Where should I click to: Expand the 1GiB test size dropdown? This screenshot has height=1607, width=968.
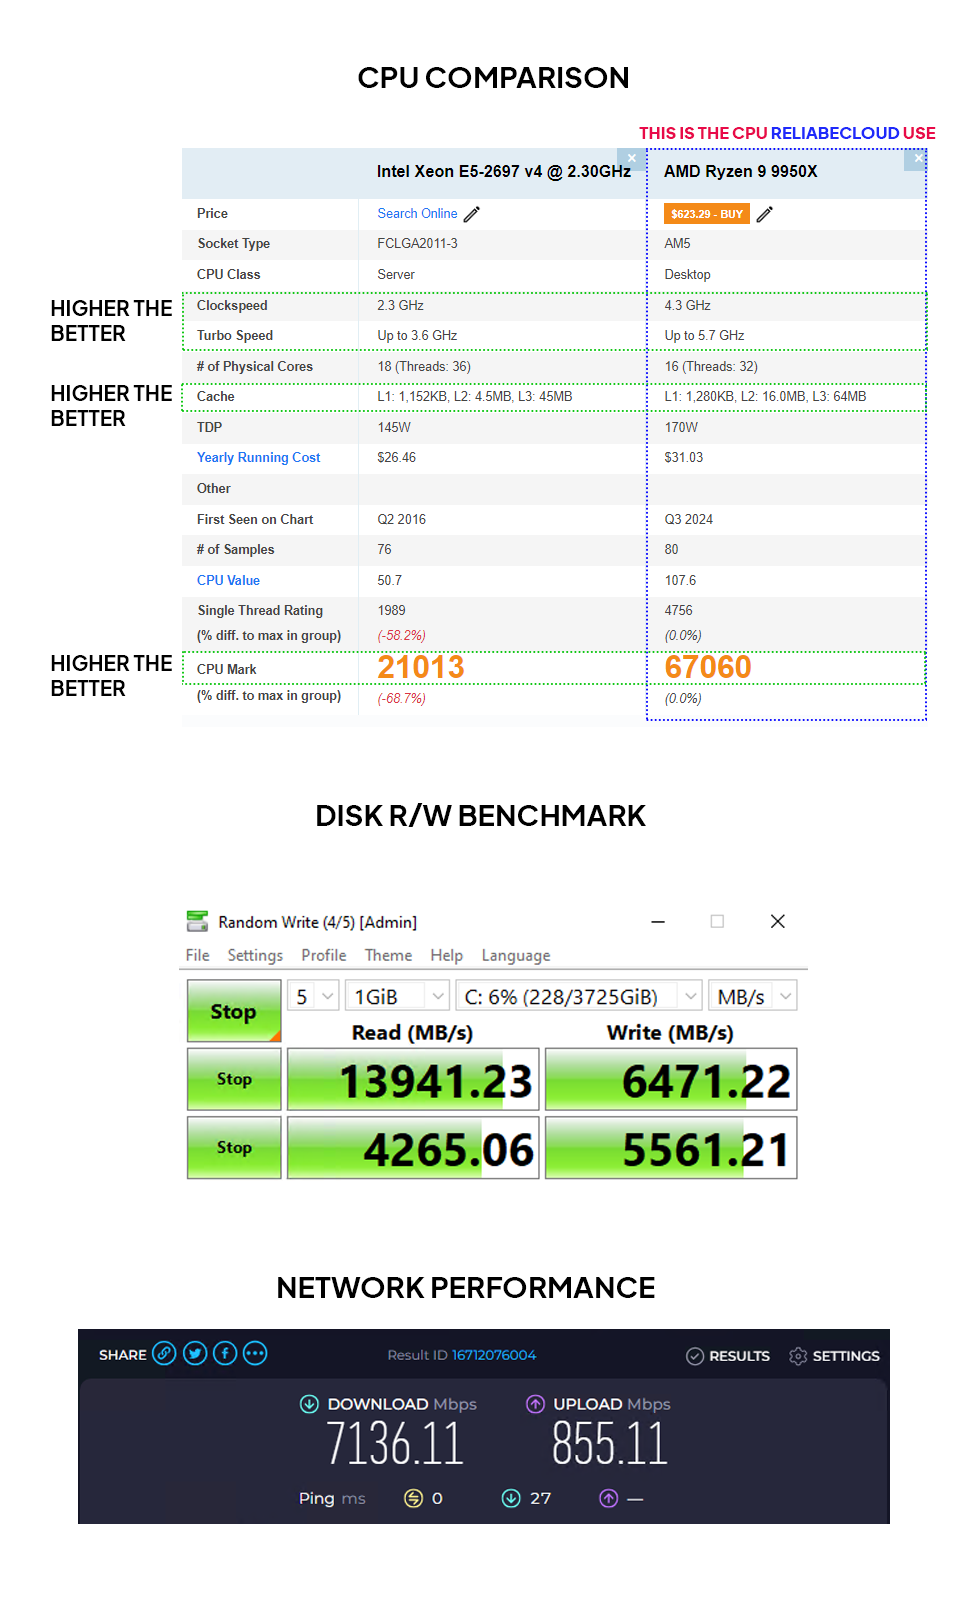point(397,996)
